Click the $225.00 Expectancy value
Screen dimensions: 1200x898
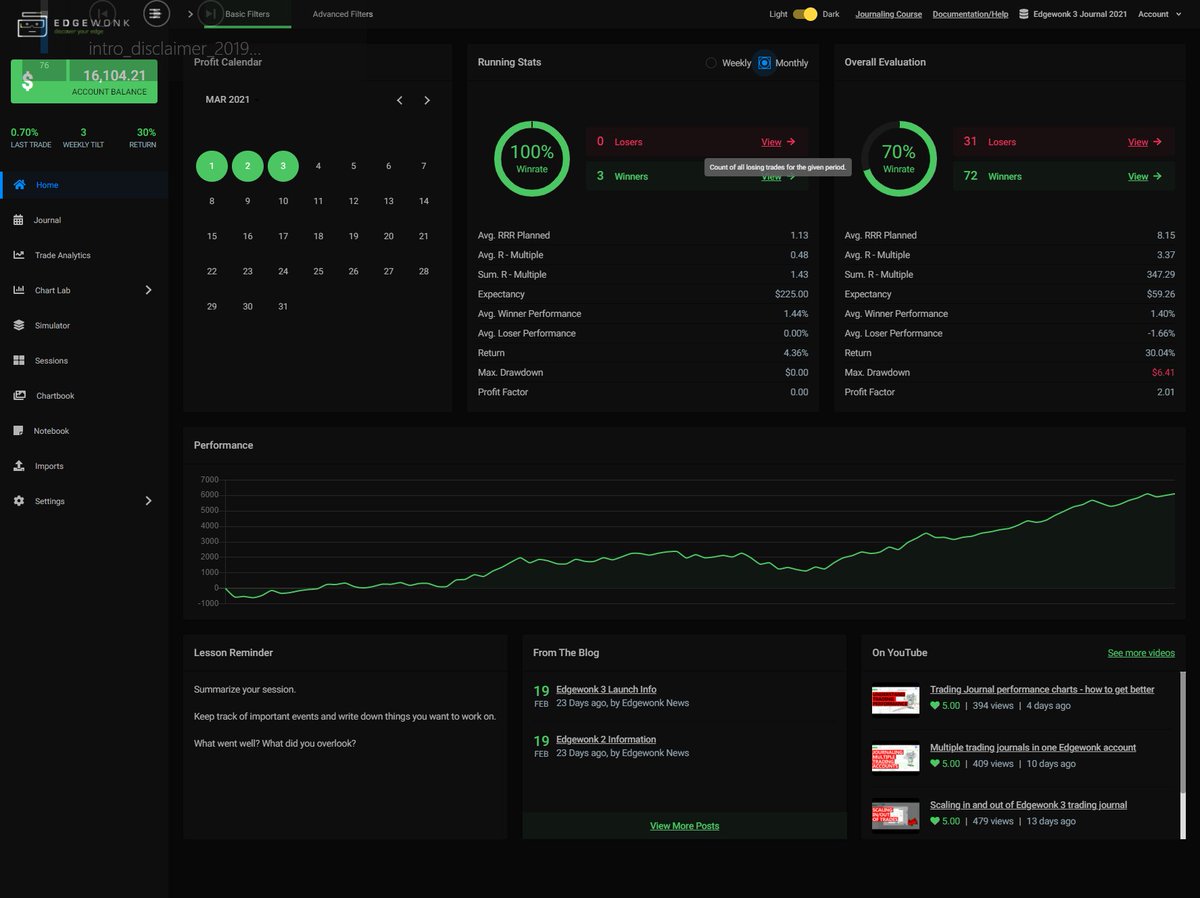click(791, 294)
